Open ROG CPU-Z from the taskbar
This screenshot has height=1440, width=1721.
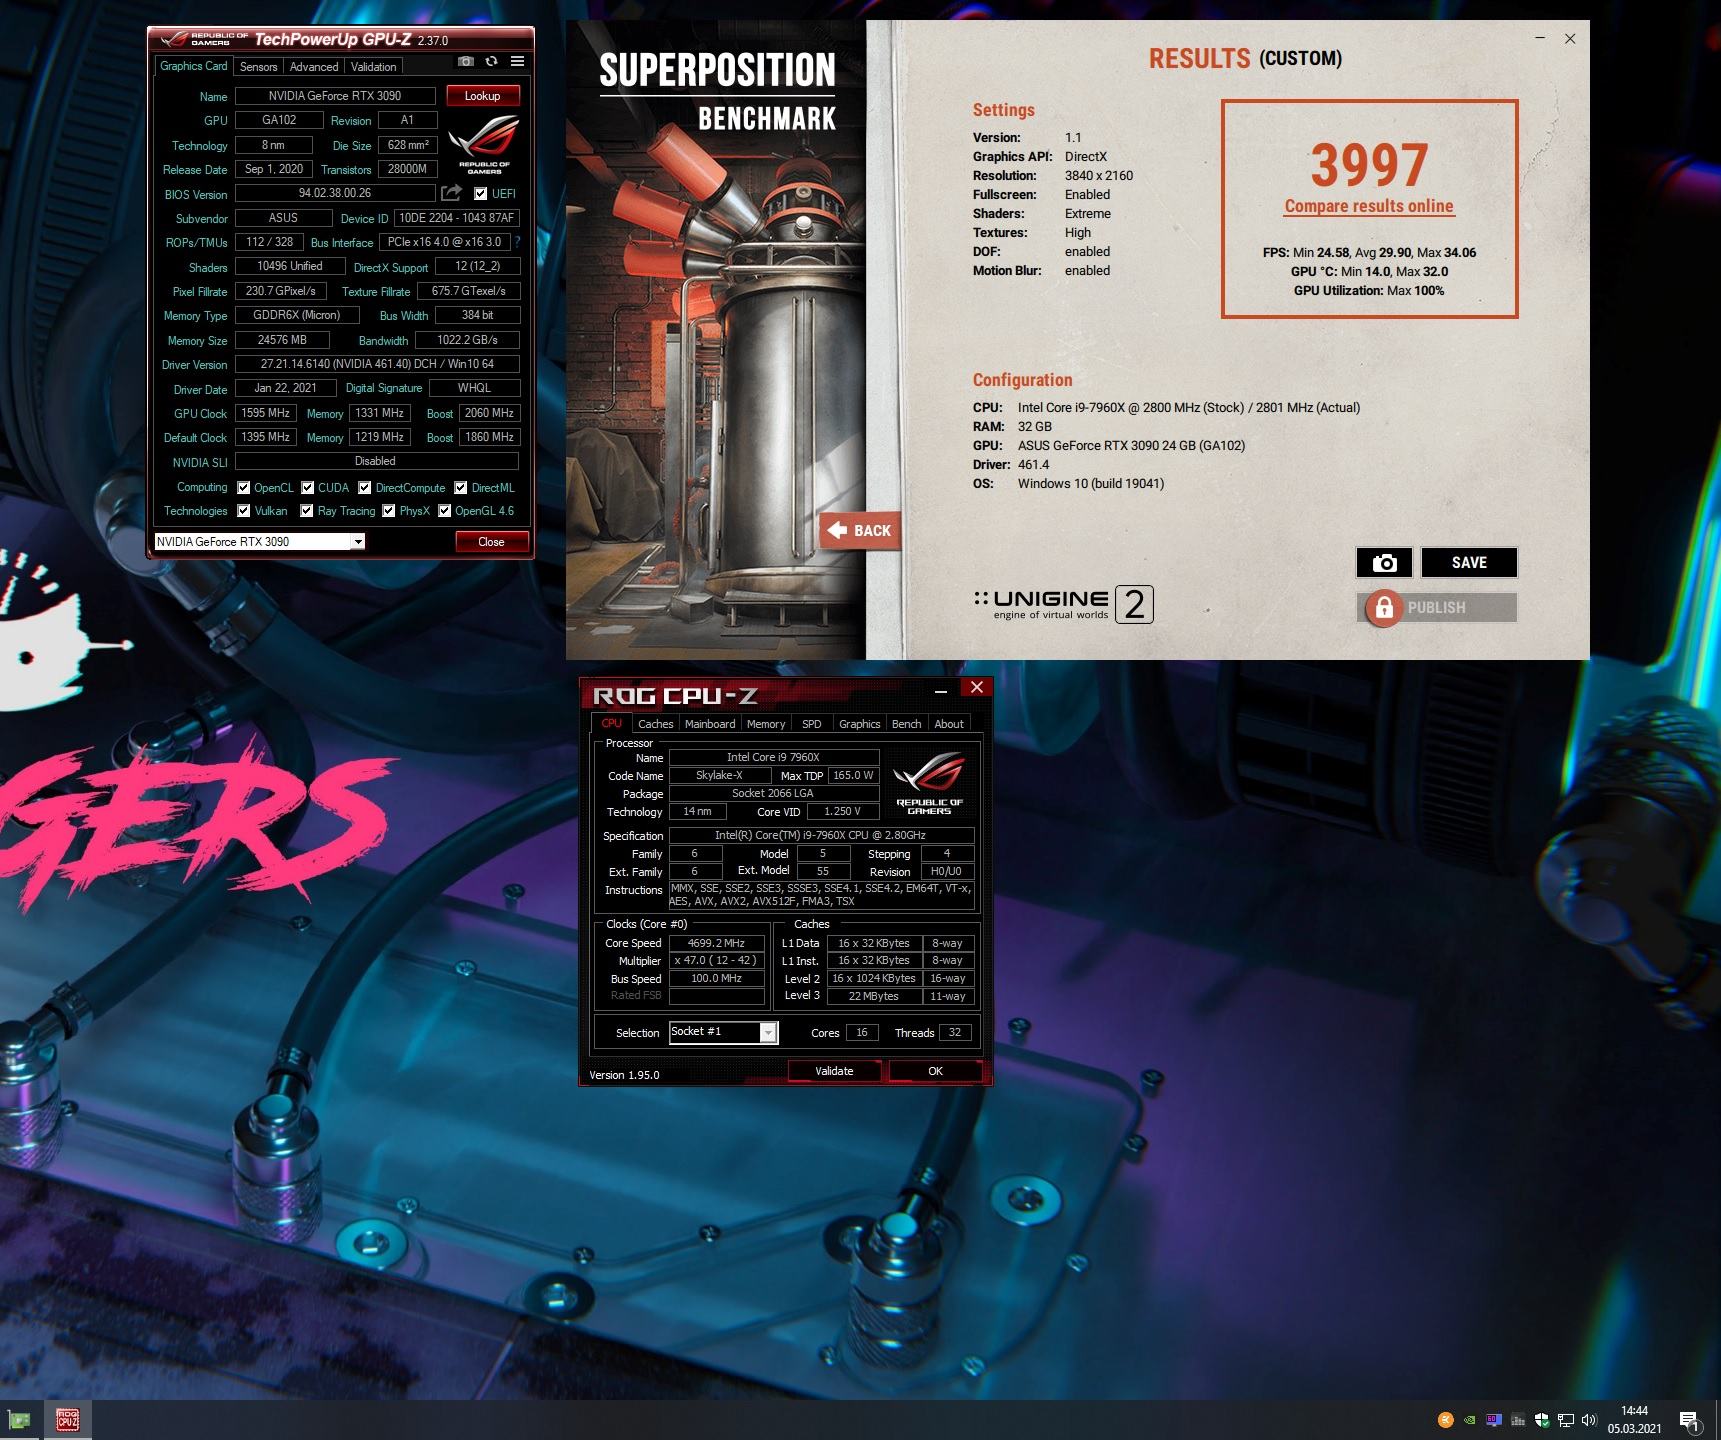point(67,1419)
